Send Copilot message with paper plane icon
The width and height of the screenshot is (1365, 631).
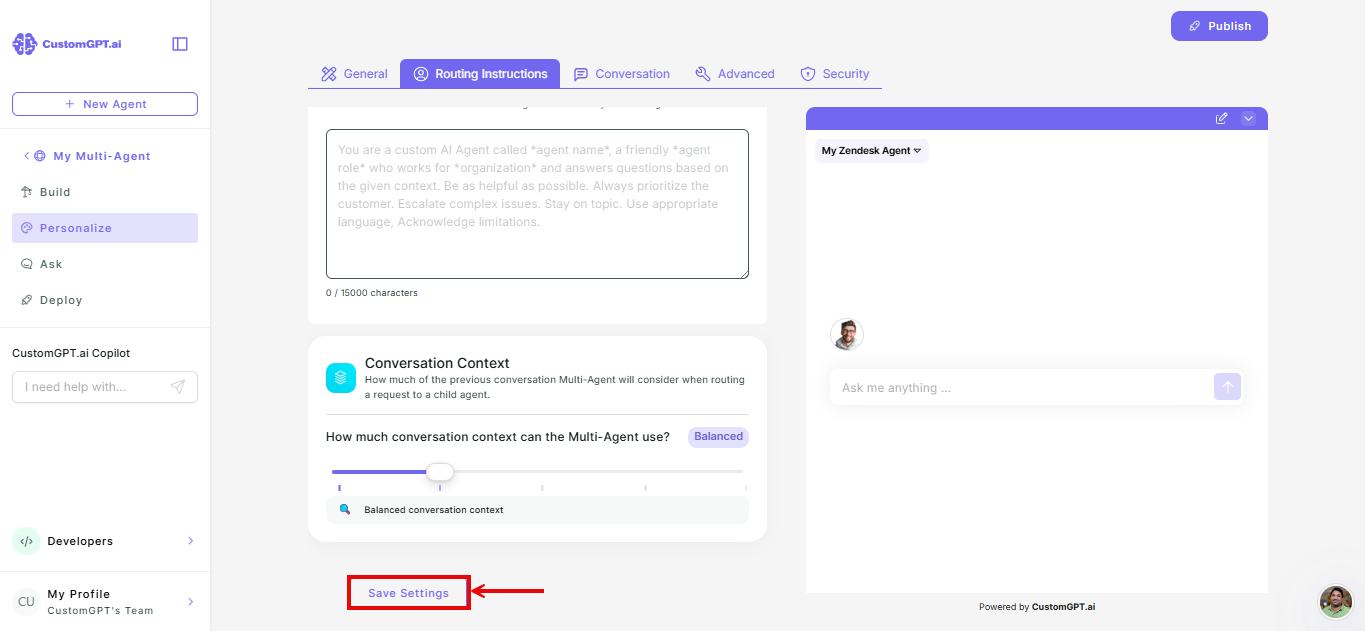(178, 387)
